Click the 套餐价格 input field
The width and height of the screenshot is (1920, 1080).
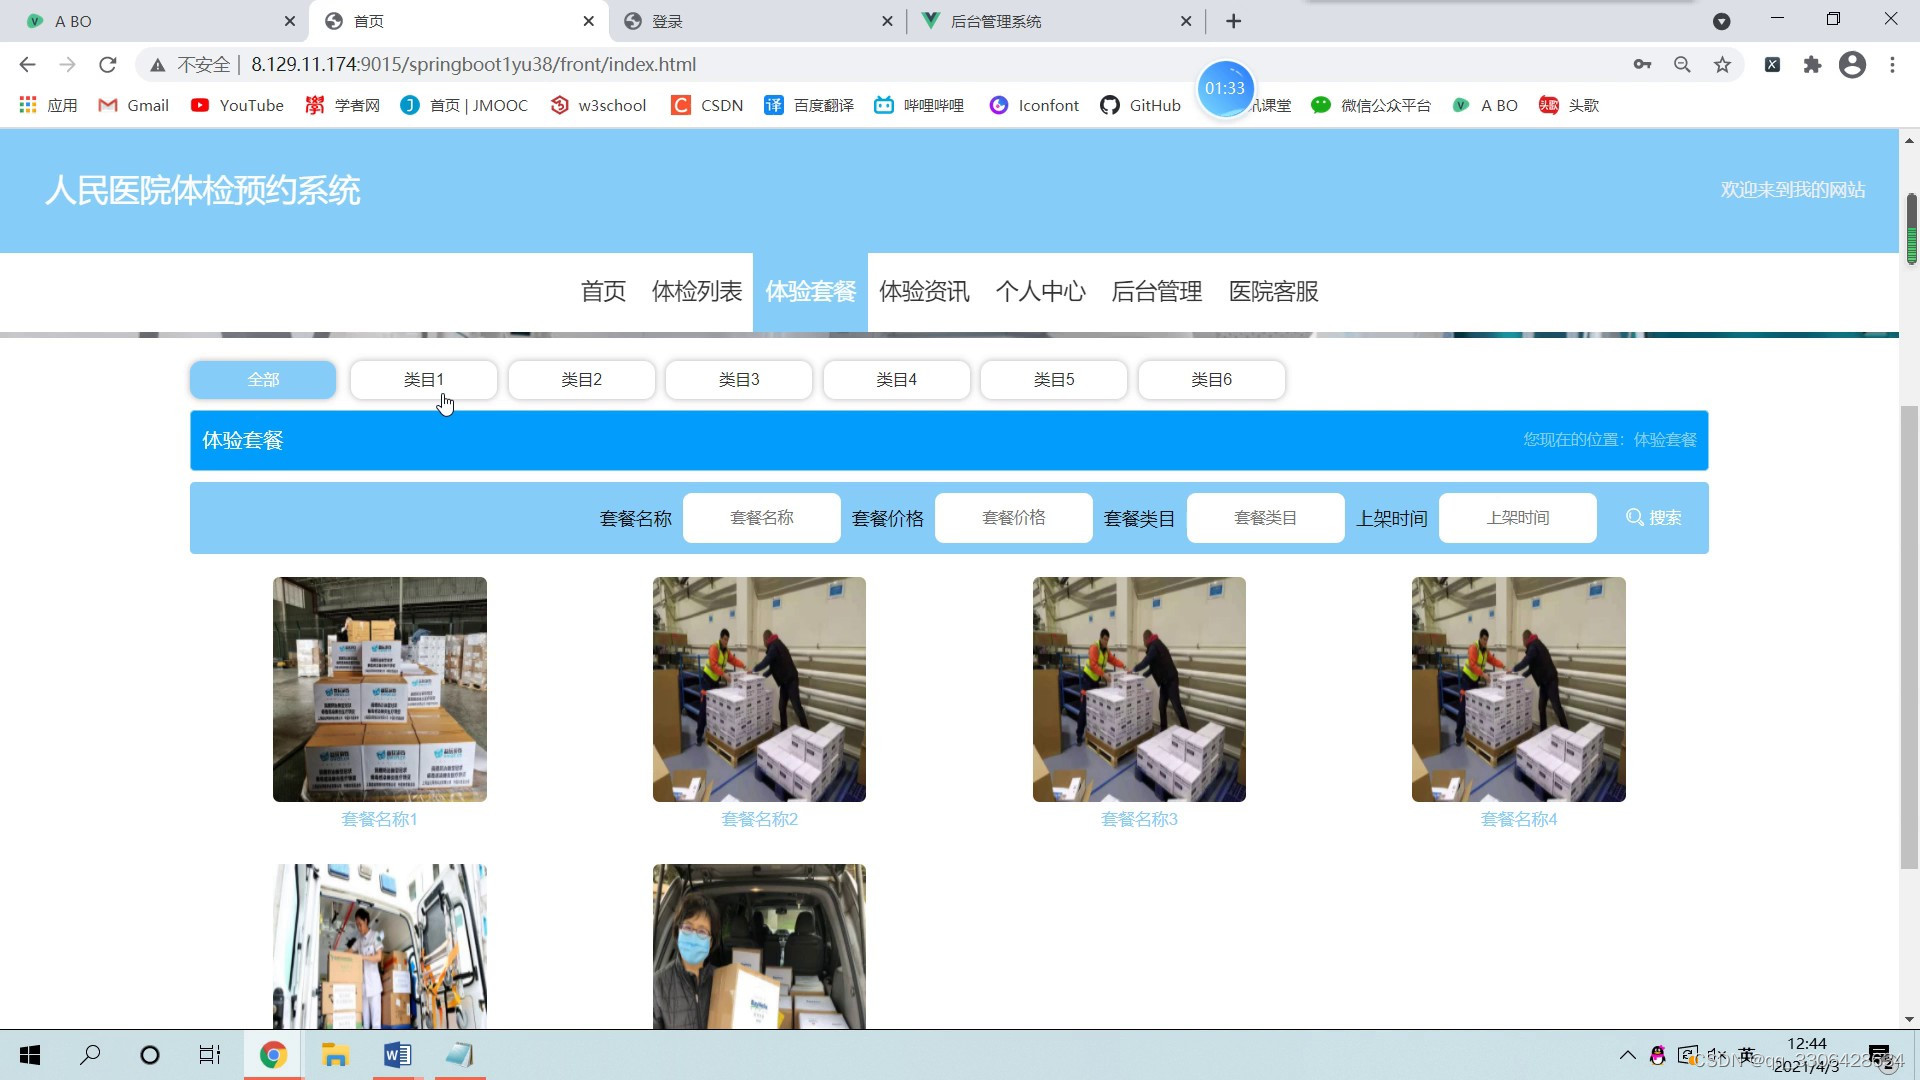click(x=1013, y=517)
